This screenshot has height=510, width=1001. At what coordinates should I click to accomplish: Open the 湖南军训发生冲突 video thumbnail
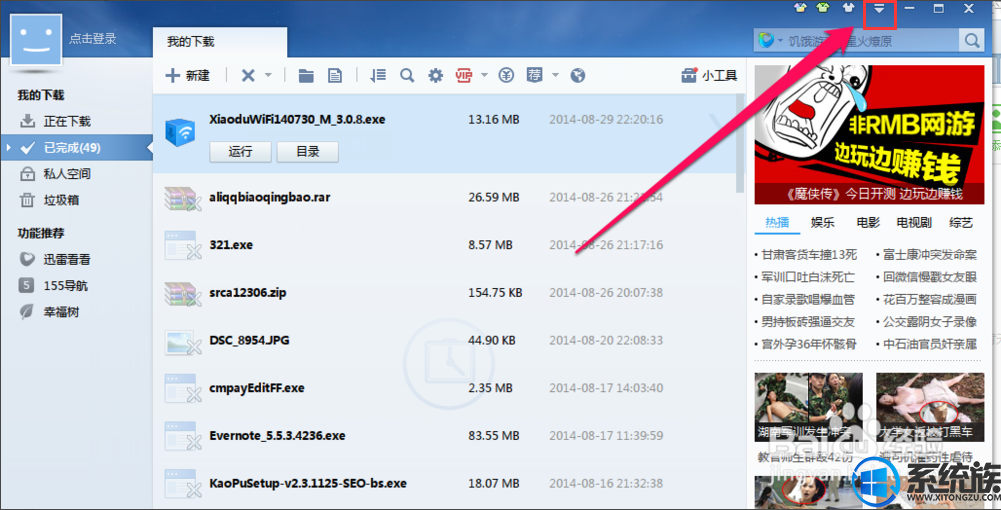tap(808, 407)
